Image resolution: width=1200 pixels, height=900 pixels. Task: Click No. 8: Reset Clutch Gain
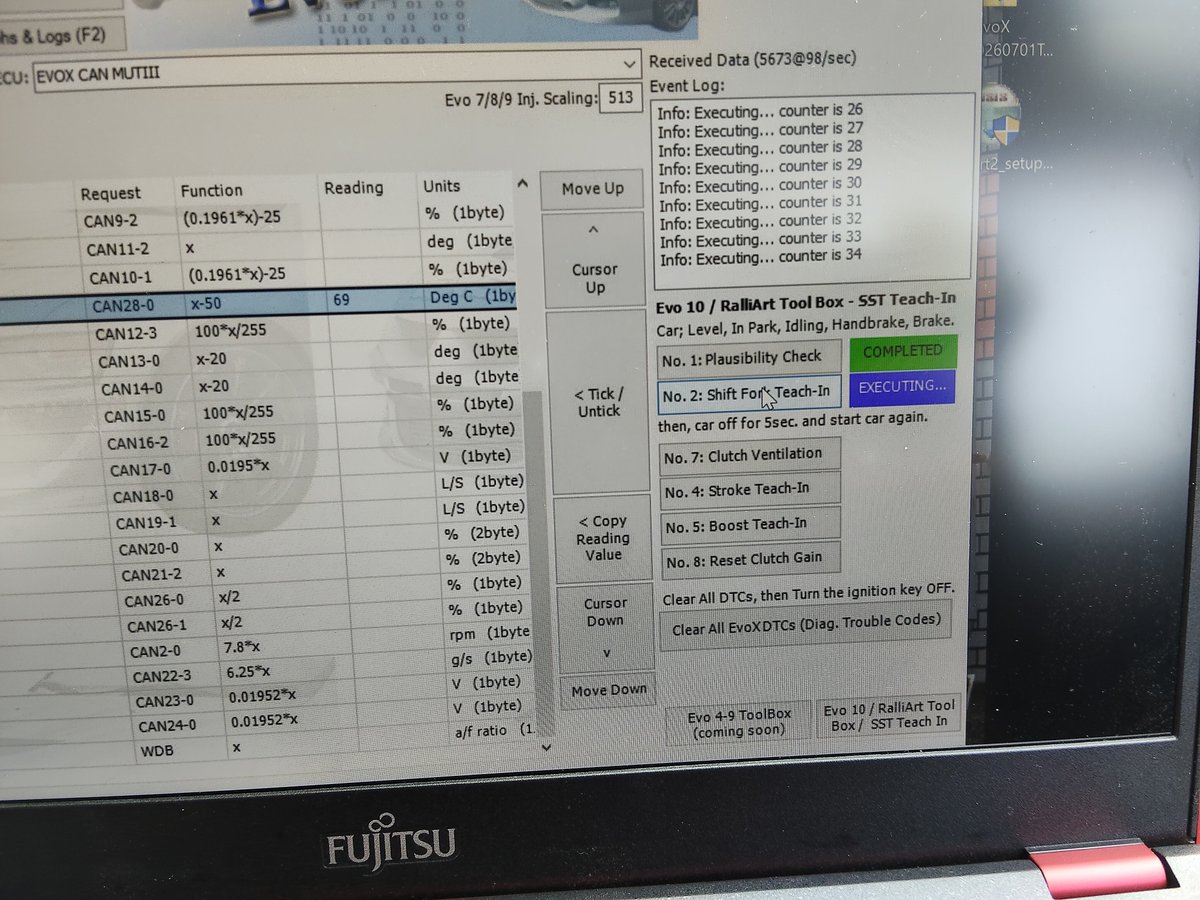[750, 558]
